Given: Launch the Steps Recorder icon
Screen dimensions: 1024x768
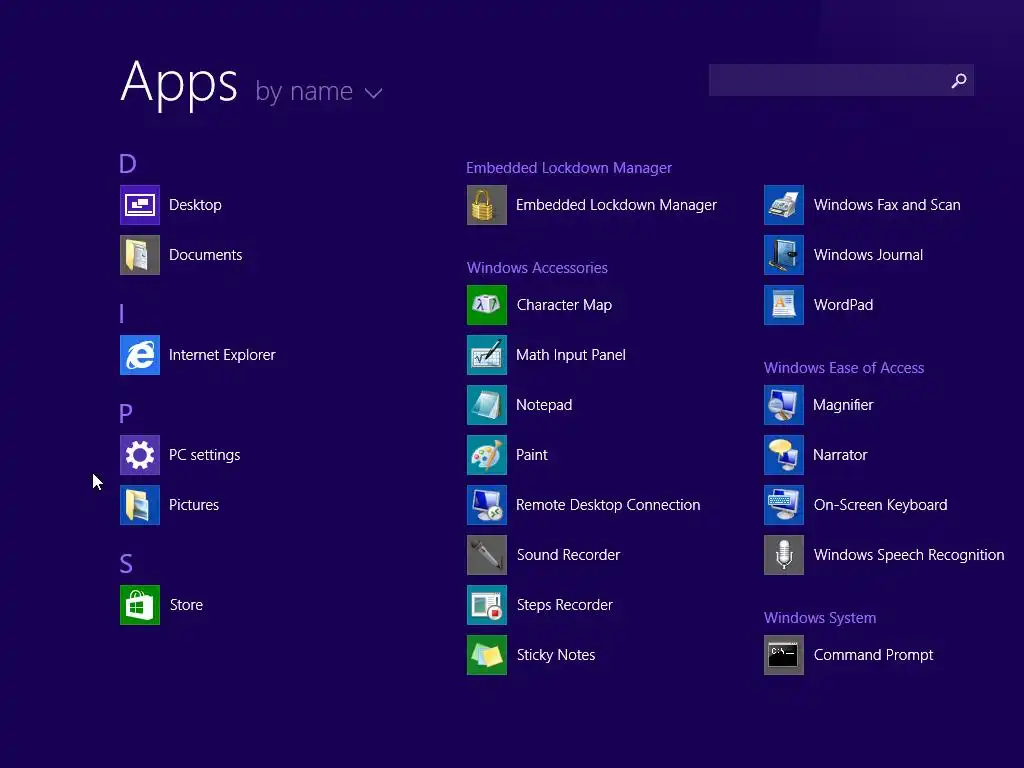Looking at the screenshot, I should (487, 605).
